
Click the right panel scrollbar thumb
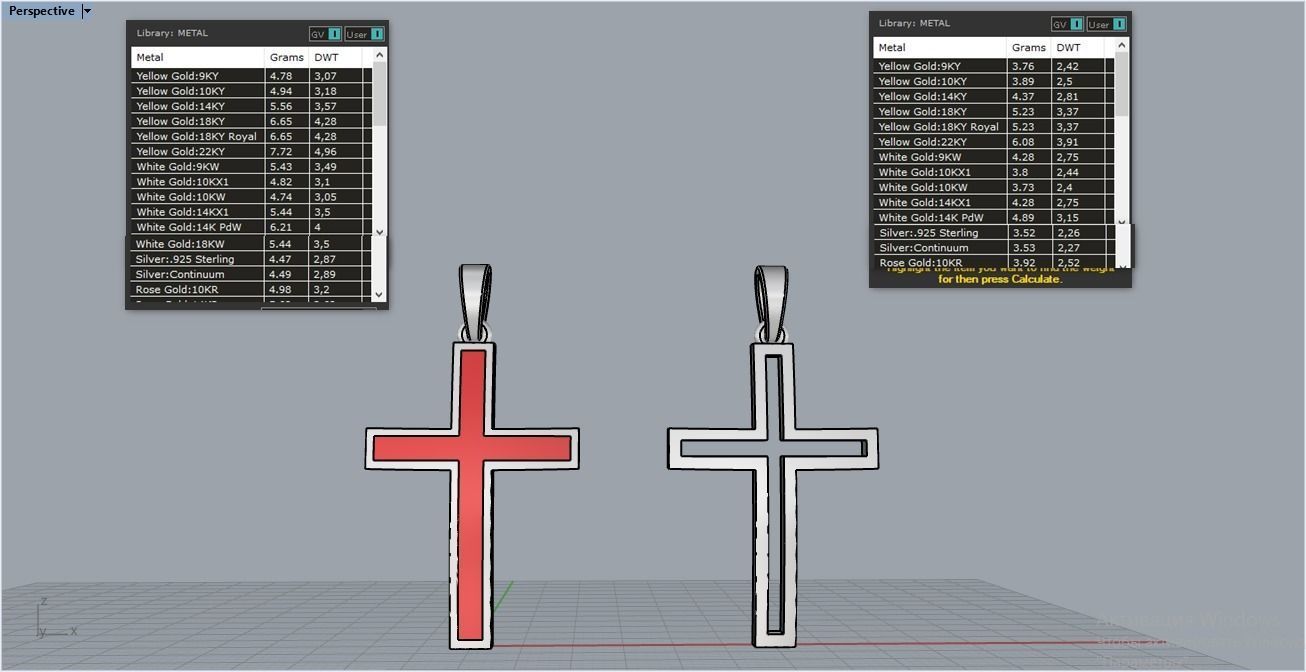point(1121,84)
